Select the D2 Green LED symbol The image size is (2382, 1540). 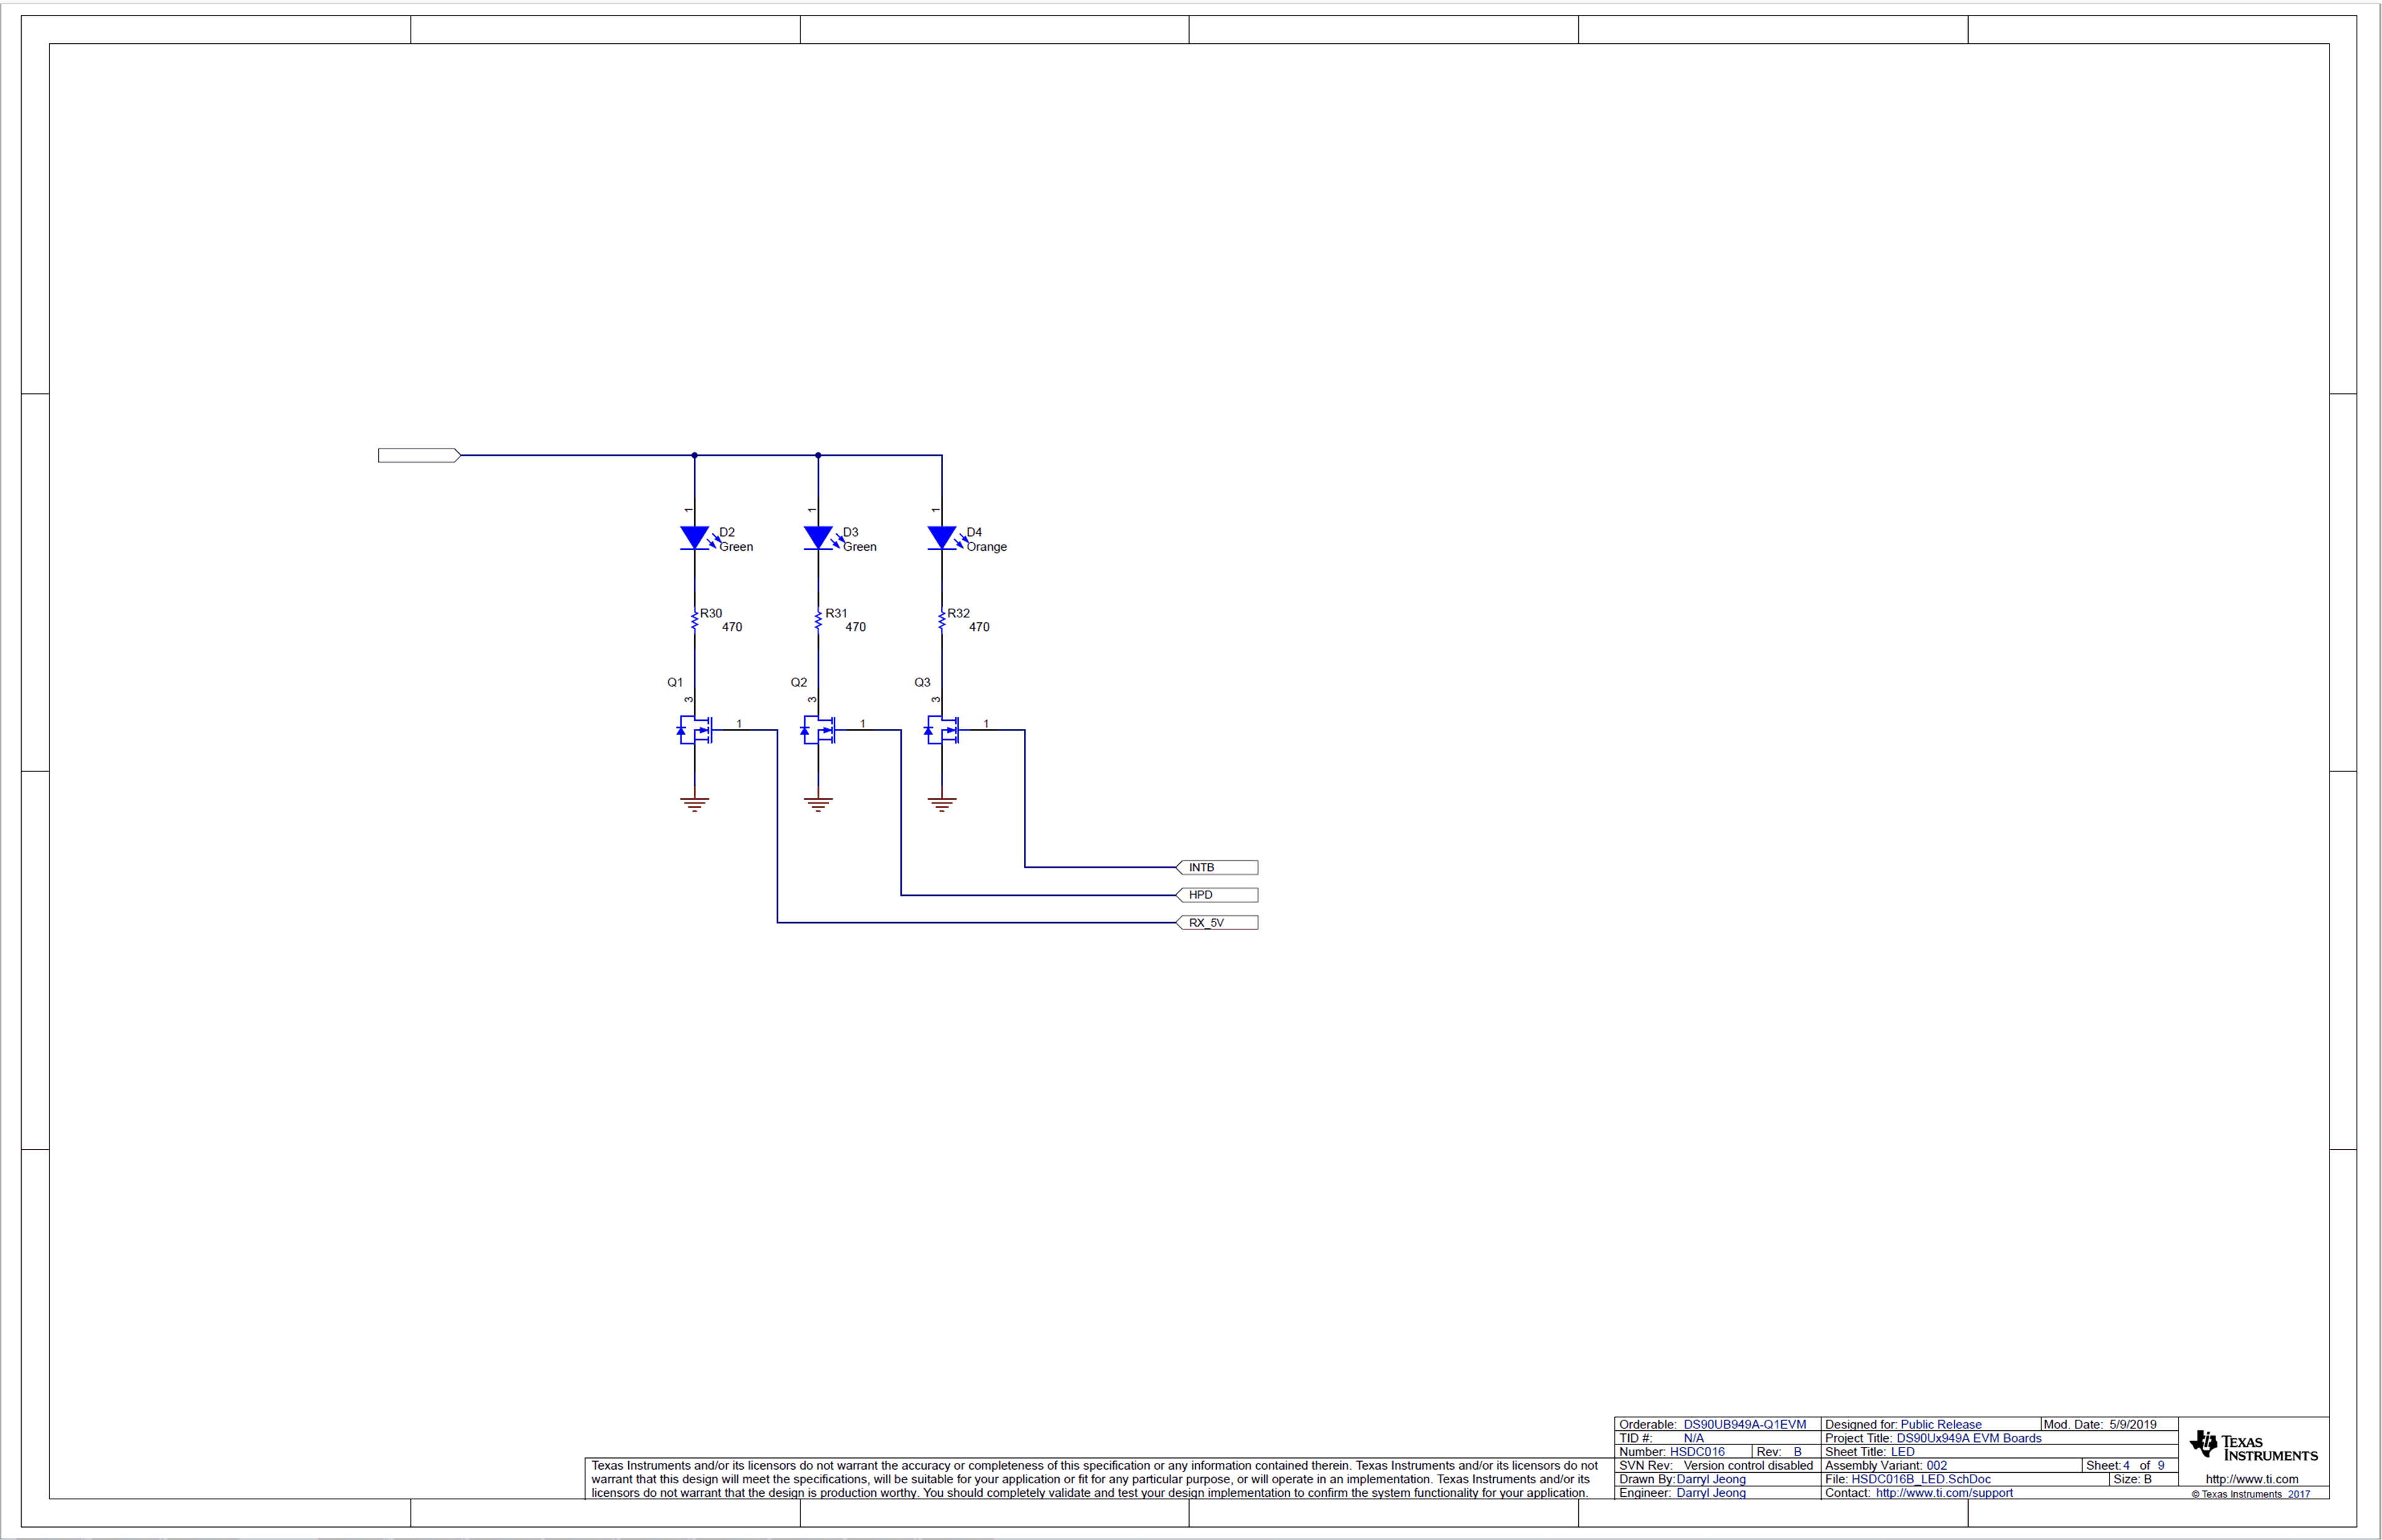tap(694, 538)
